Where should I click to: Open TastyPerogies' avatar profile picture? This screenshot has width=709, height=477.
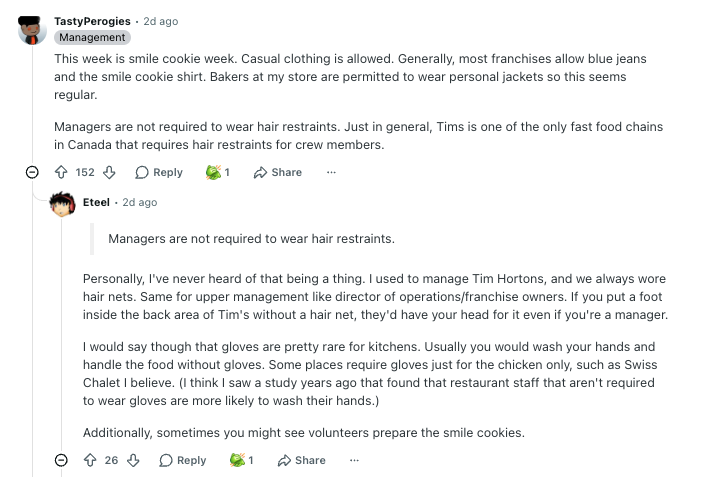[x=32, y=29]
